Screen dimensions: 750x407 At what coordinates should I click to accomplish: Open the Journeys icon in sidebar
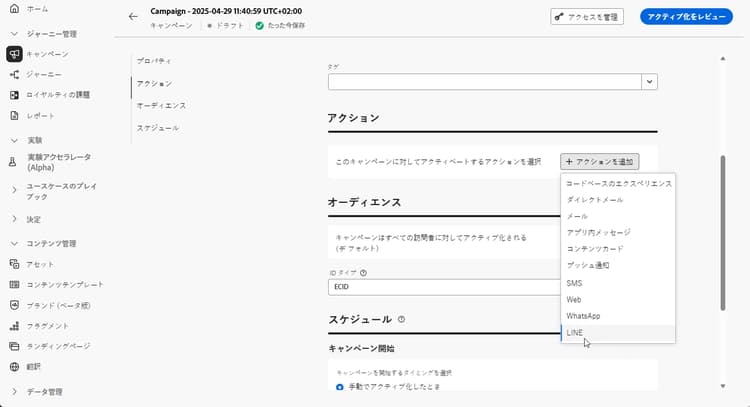(14, 74)
